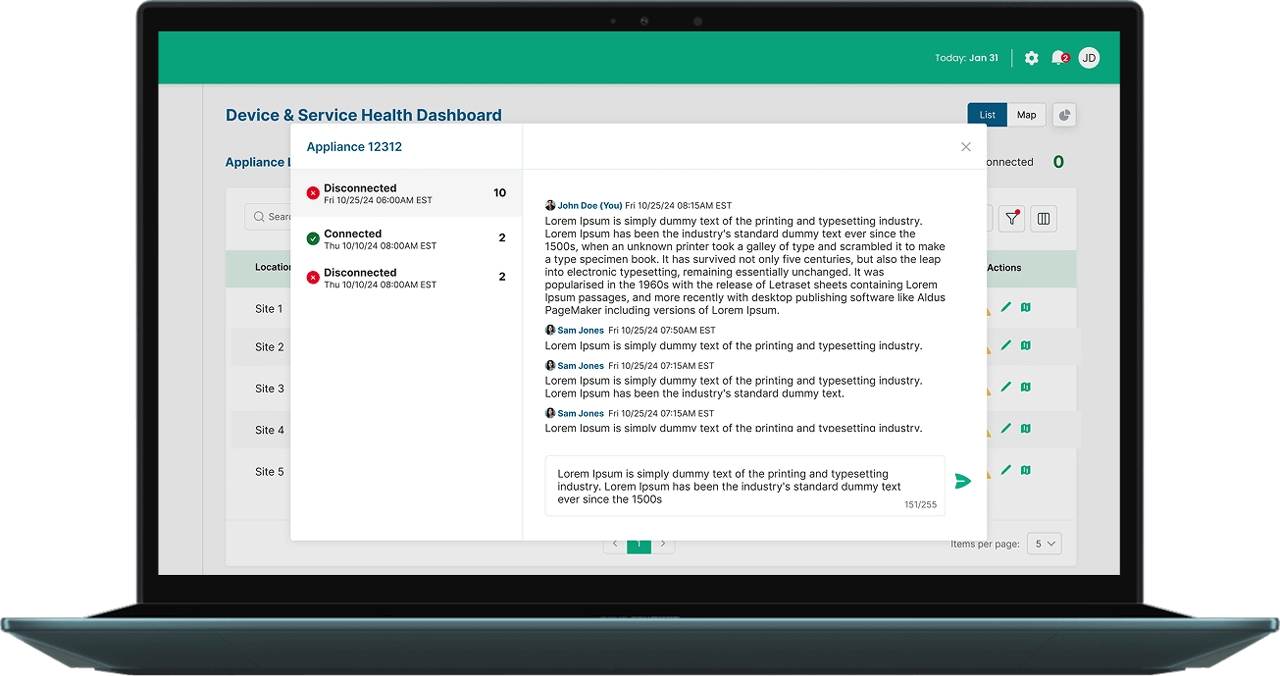Click the John Doe (You) author name
The image size is (1280, 676).
tap(589, 205)
